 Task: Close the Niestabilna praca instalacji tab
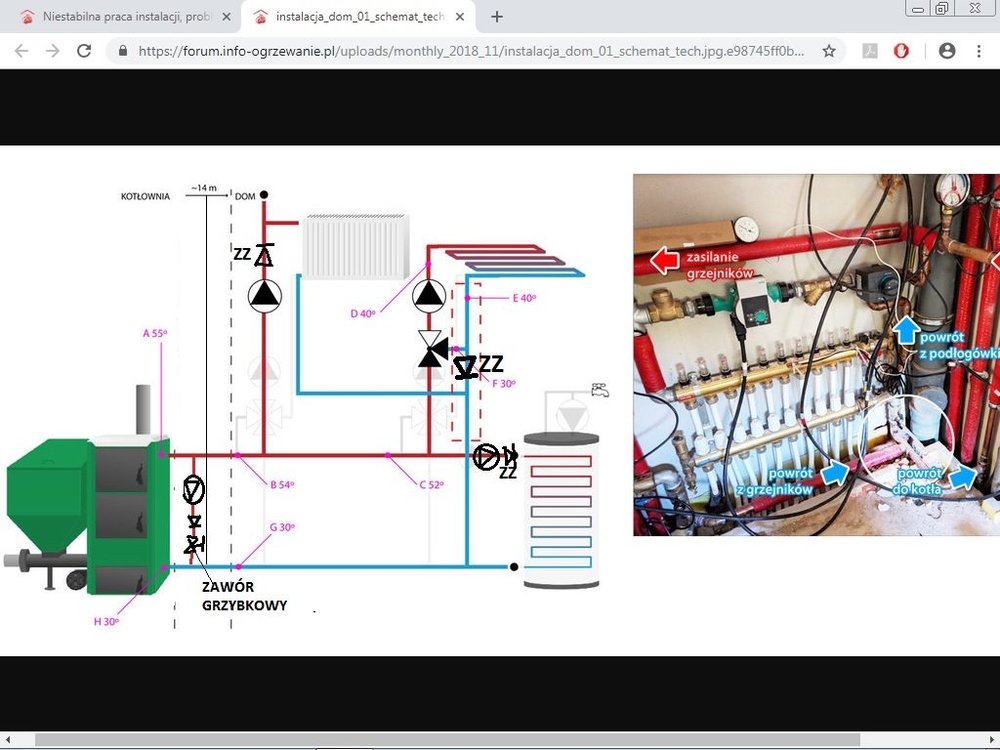[227, 17]
